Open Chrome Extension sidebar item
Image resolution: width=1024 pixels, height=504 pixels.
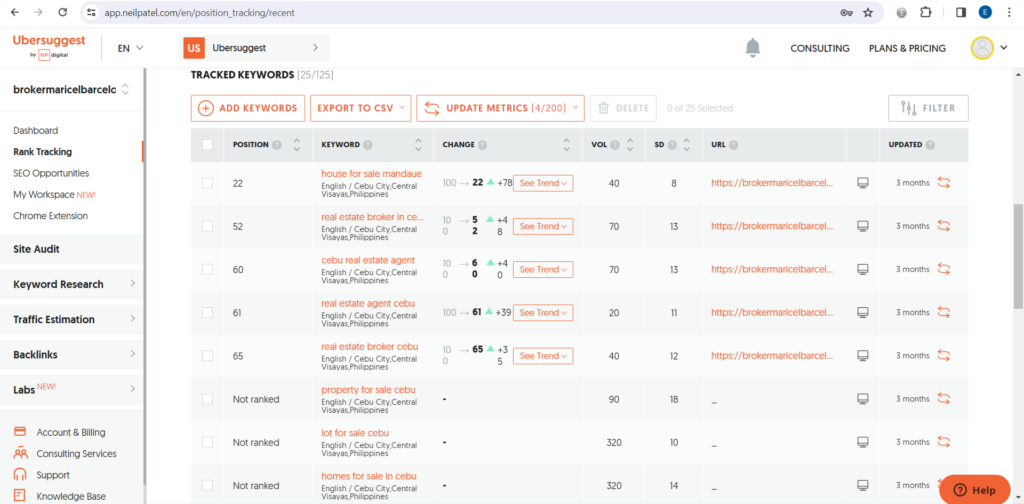click(x=50, y=215)
